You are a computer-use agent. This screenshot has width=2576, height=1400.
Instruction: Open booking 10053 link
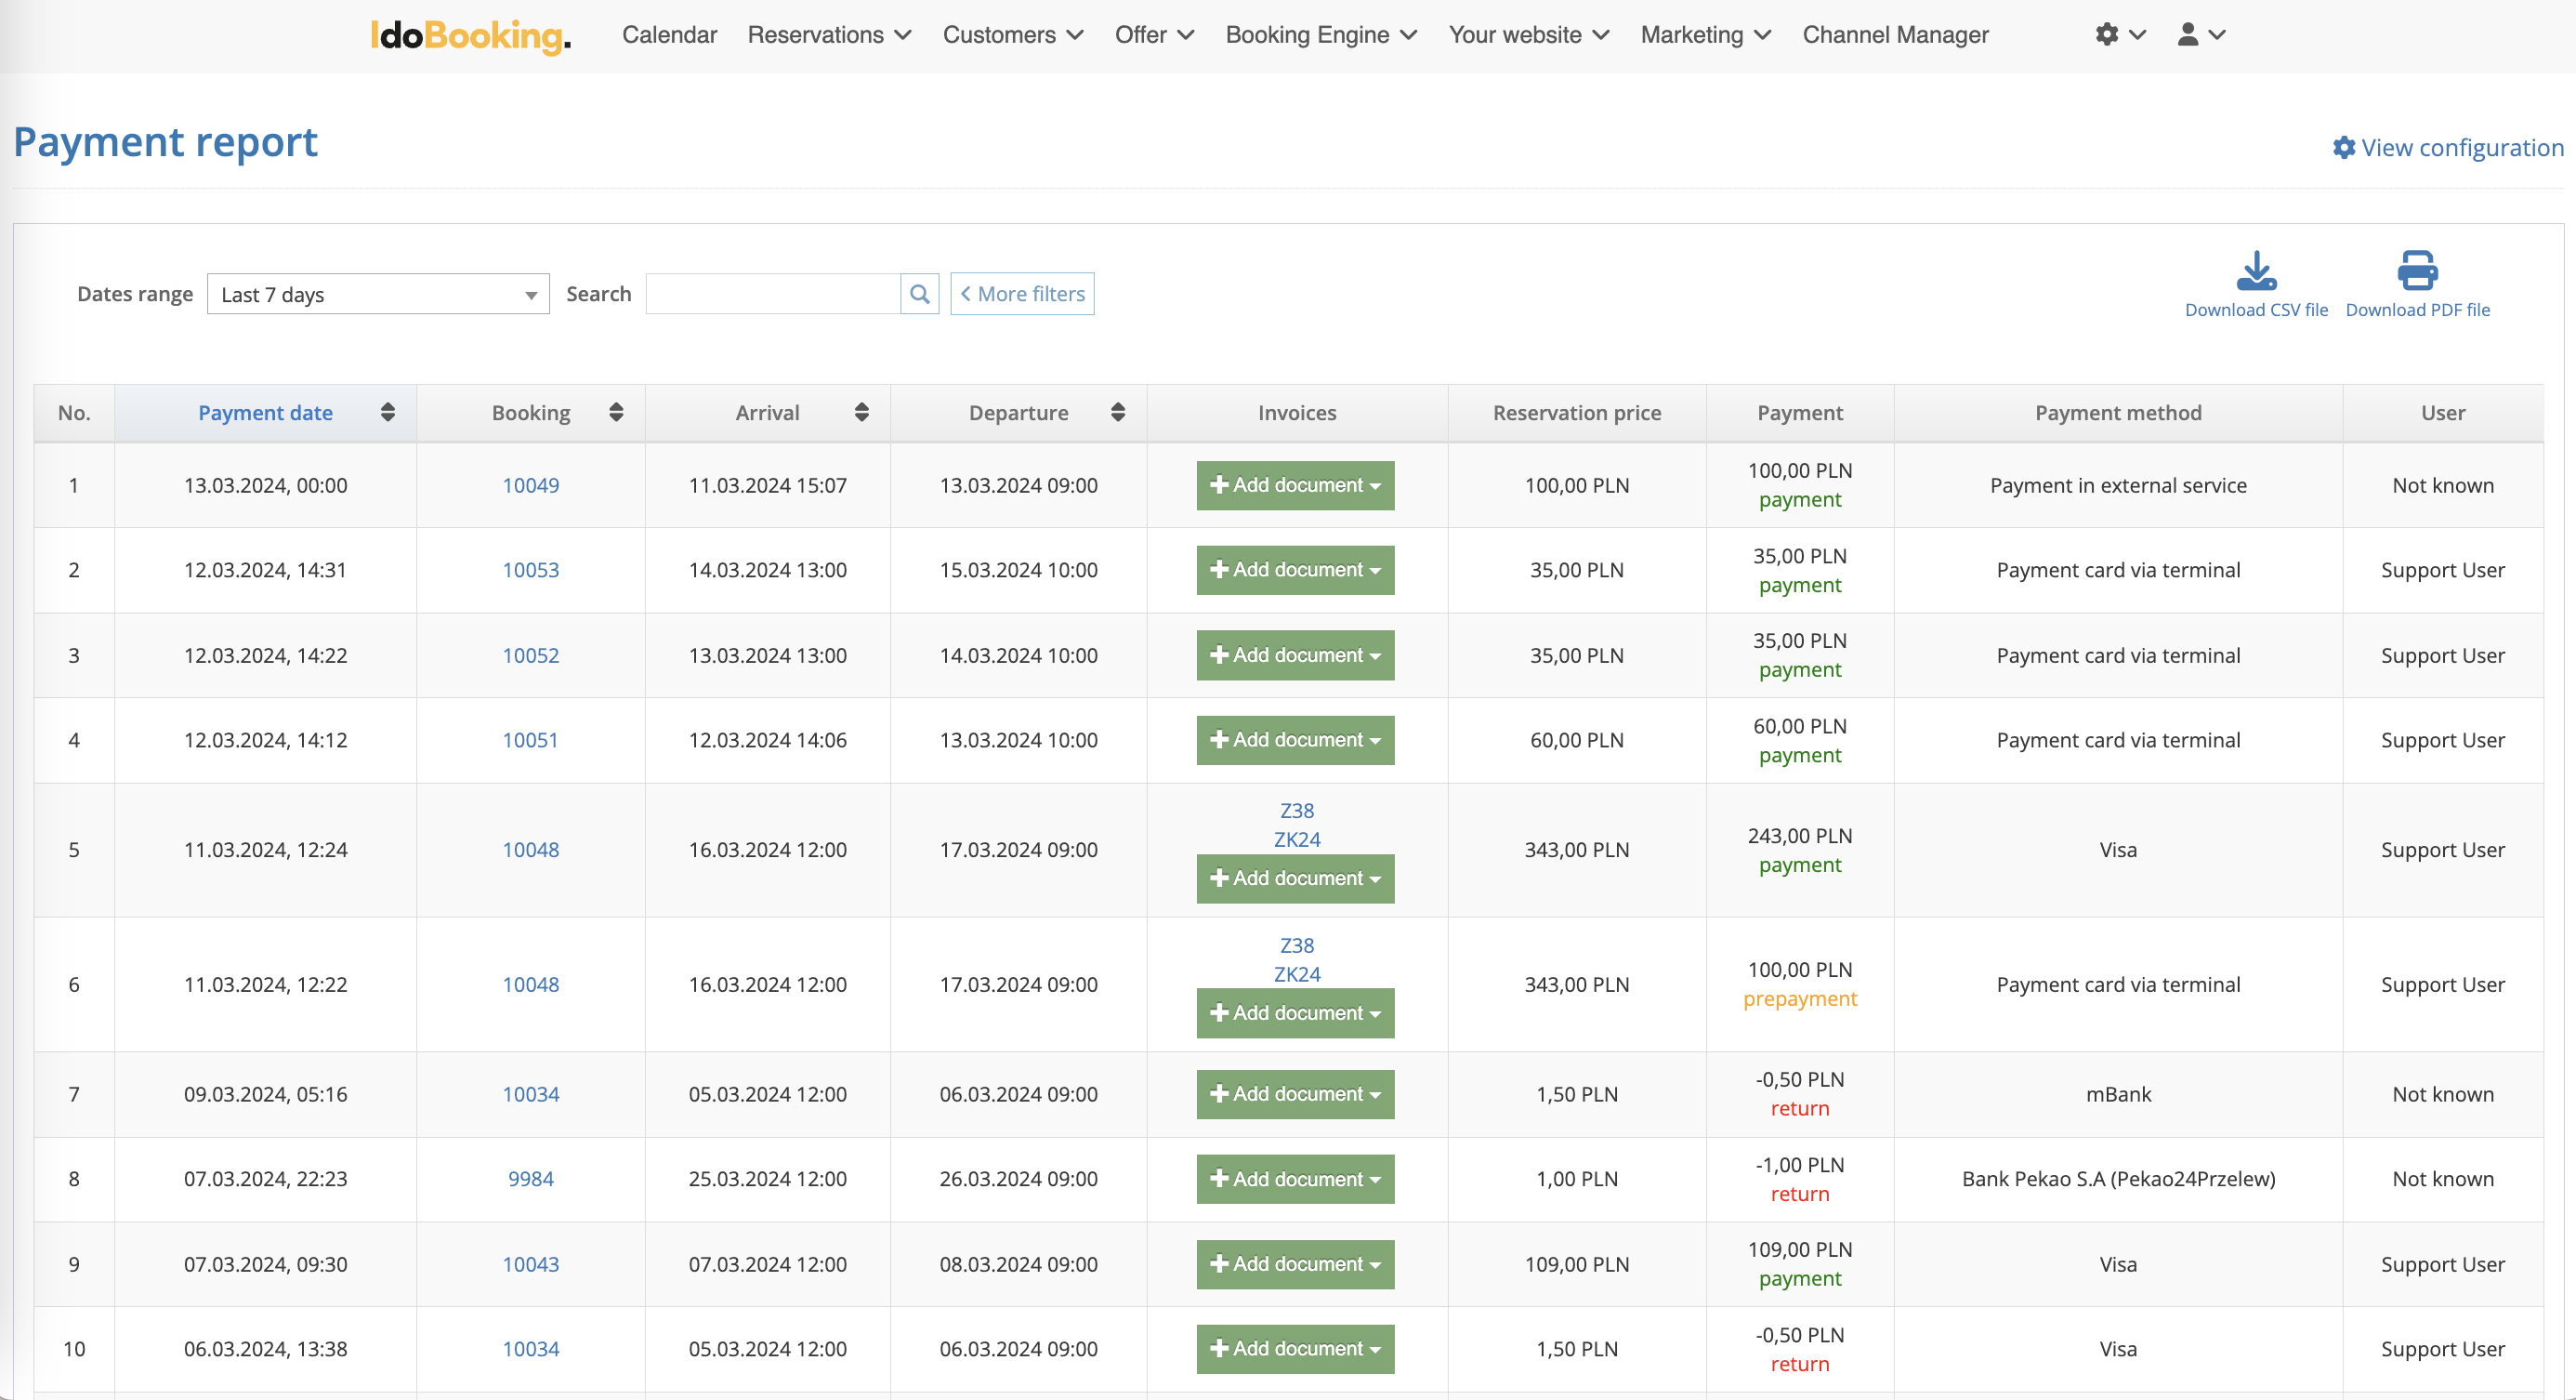[x=530, y=570]
